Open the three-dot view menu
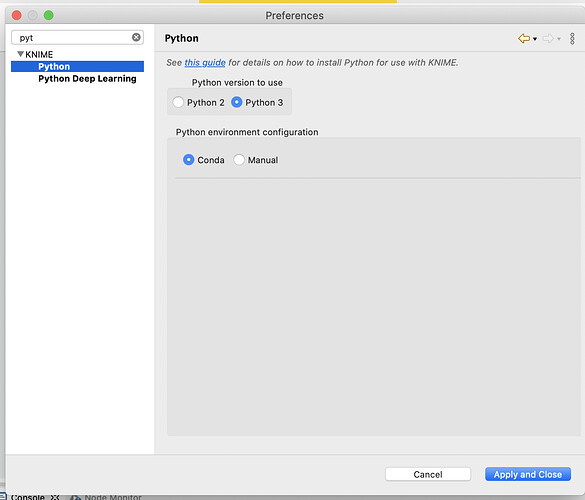 pos(572,38)
